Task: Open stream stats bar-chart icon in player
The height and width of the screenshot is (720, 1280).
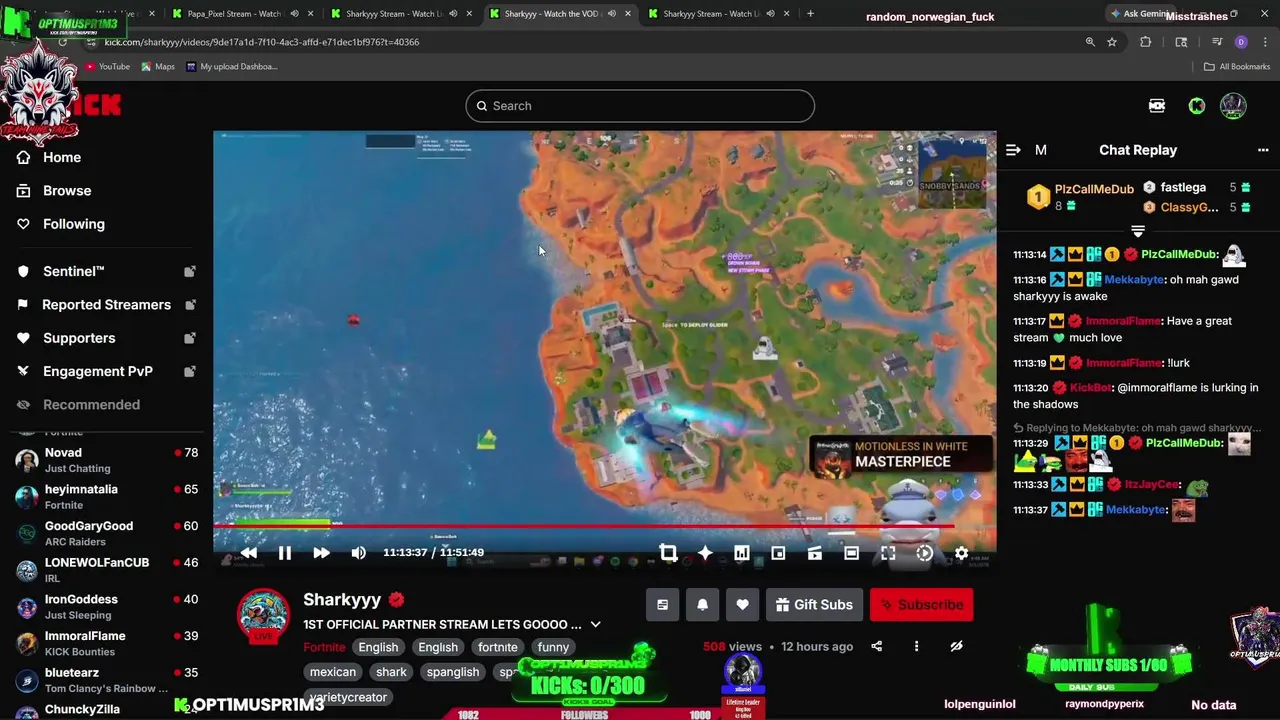Action: (x=741, y=553)
